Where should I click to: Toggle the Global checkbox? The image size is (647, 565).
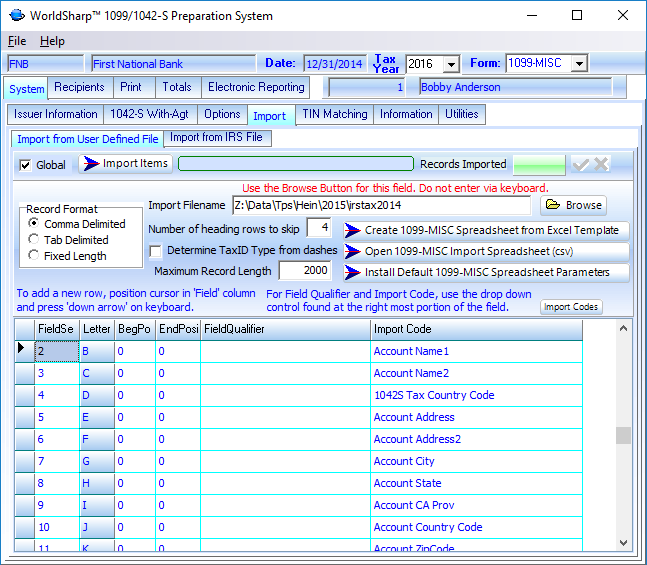(26, 165)
